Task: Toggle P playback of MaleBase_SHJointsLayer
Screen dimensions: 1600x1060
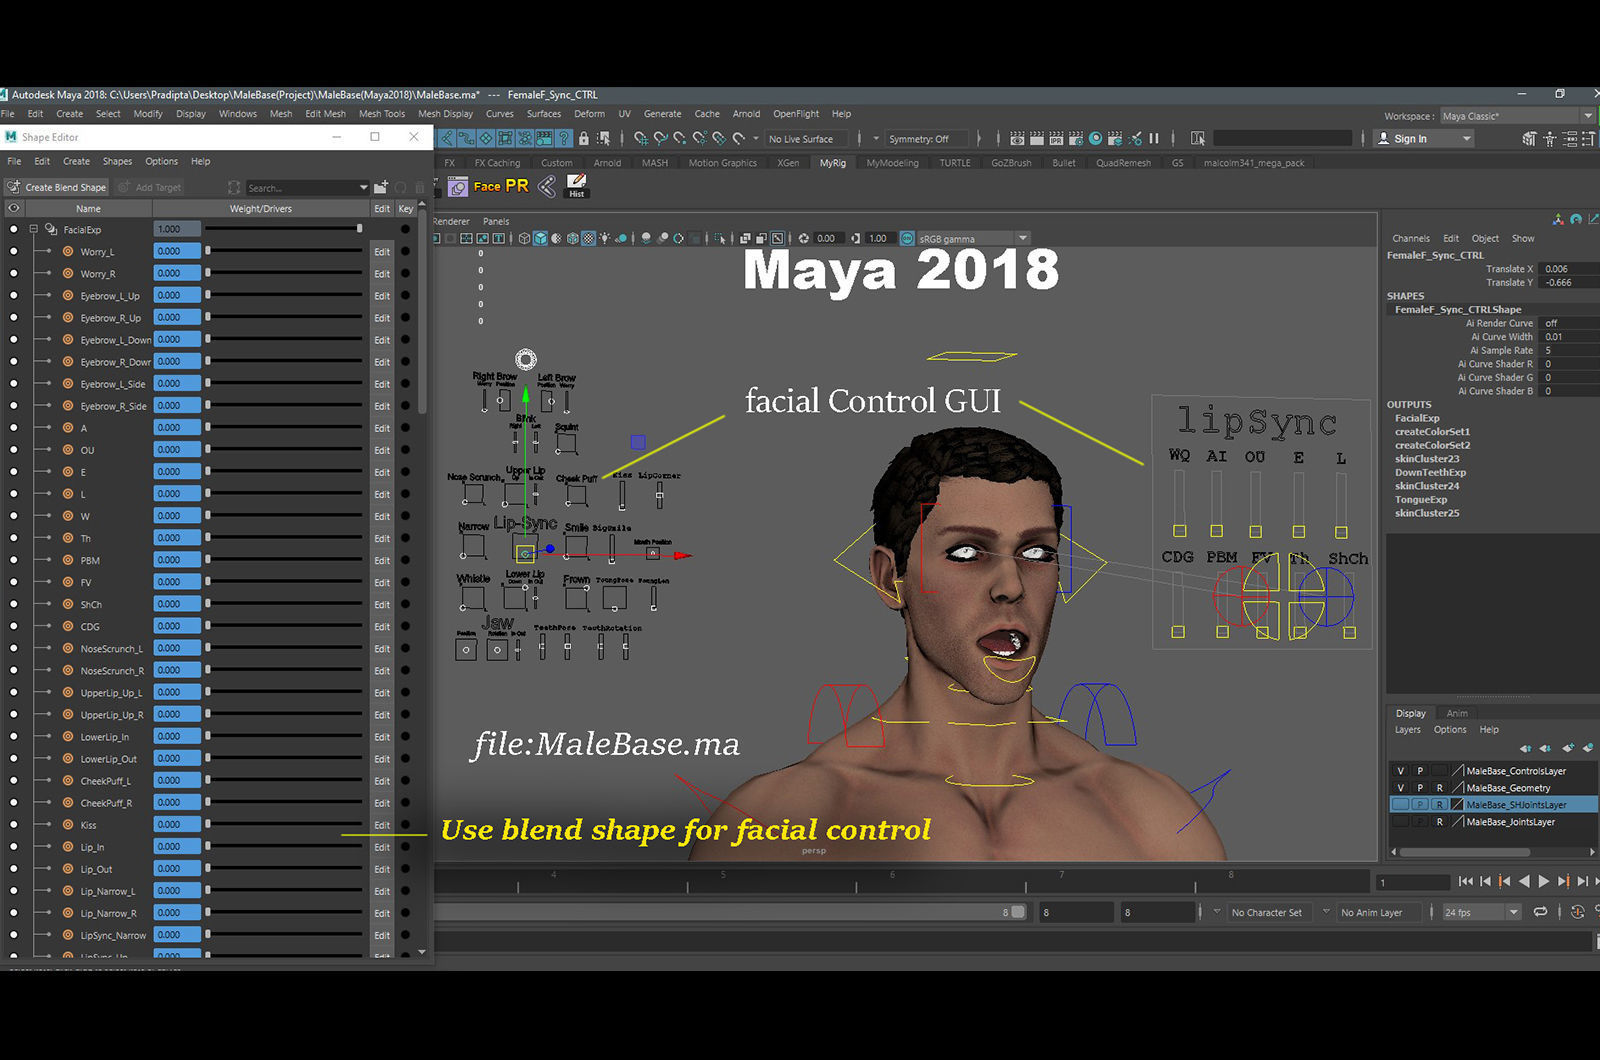Action: coord(1419,805)
